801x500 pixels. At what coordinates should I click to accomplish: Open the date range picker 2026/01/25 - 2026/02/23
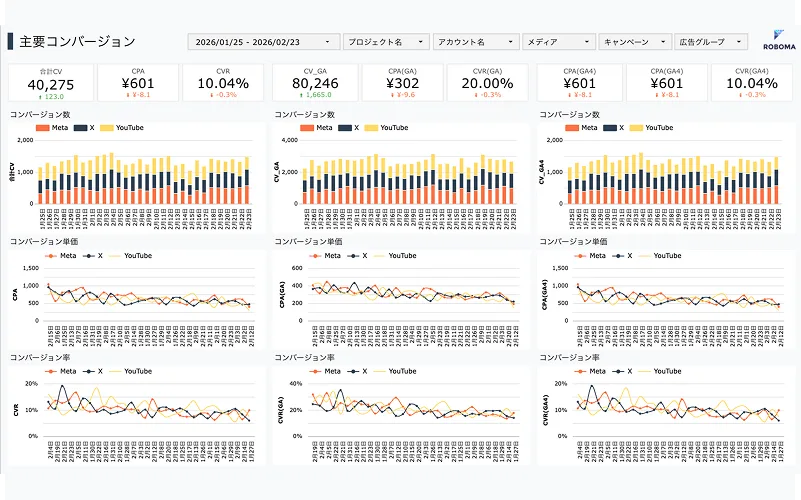[263, 42]
